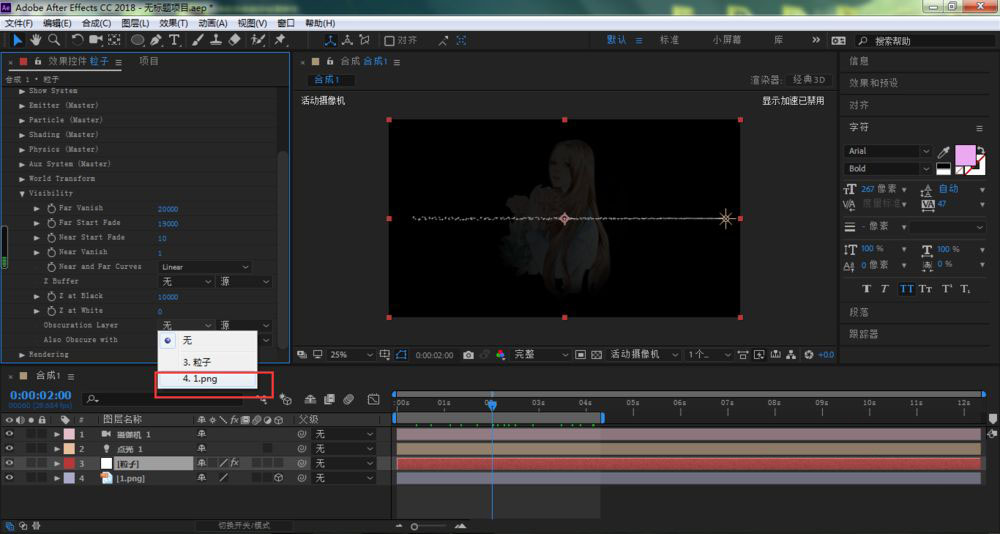Select the Zoom magnifier tool
Viewport: 1000px width, 534px height.
point(55,40)
